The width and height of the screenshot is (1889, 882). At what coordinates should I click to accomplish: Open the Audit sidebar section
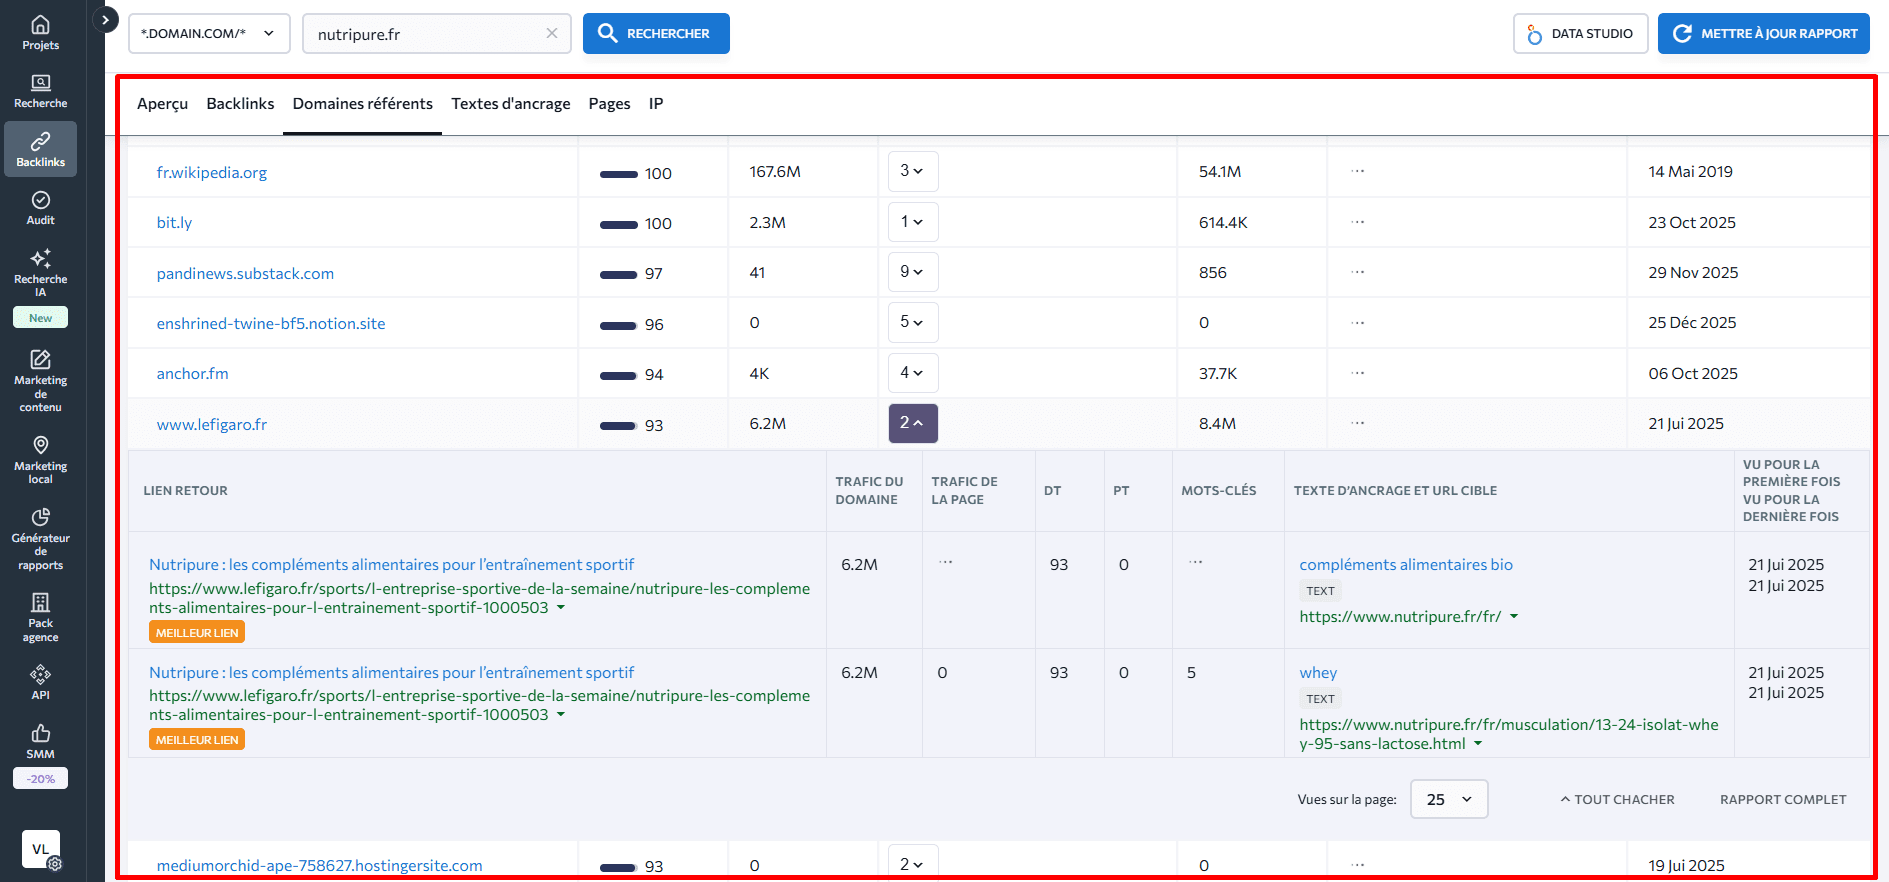40,208
